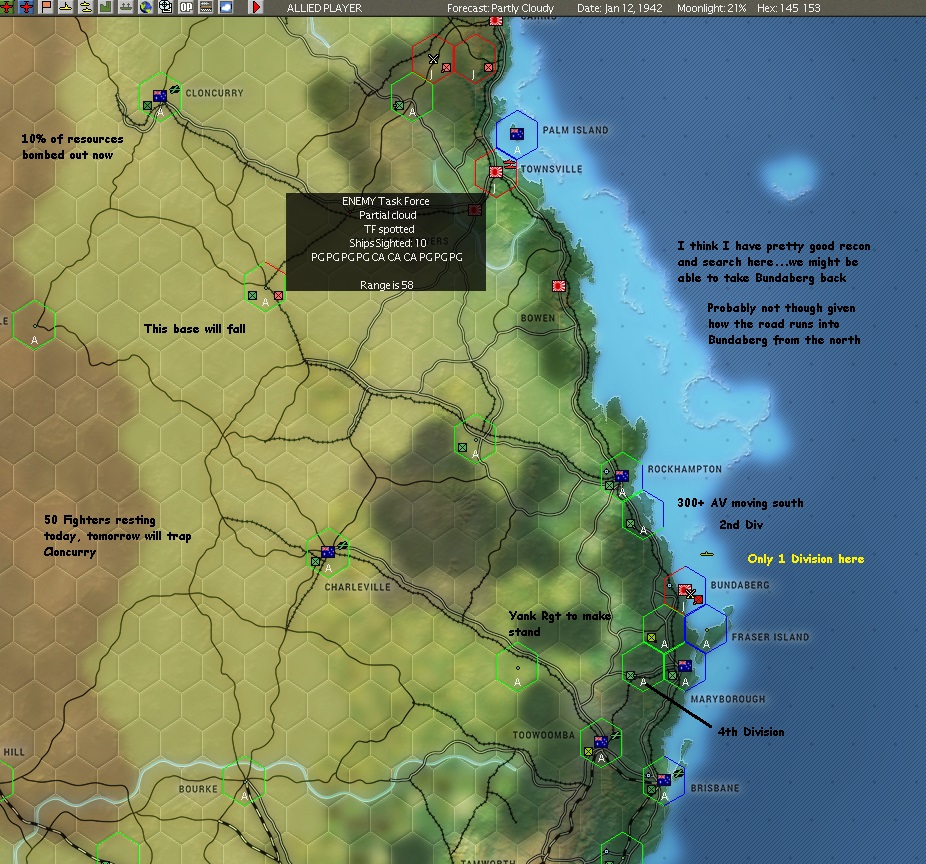Click the OP toolbar button
This screenshot has height=864, width=926.
click(186, 7)
